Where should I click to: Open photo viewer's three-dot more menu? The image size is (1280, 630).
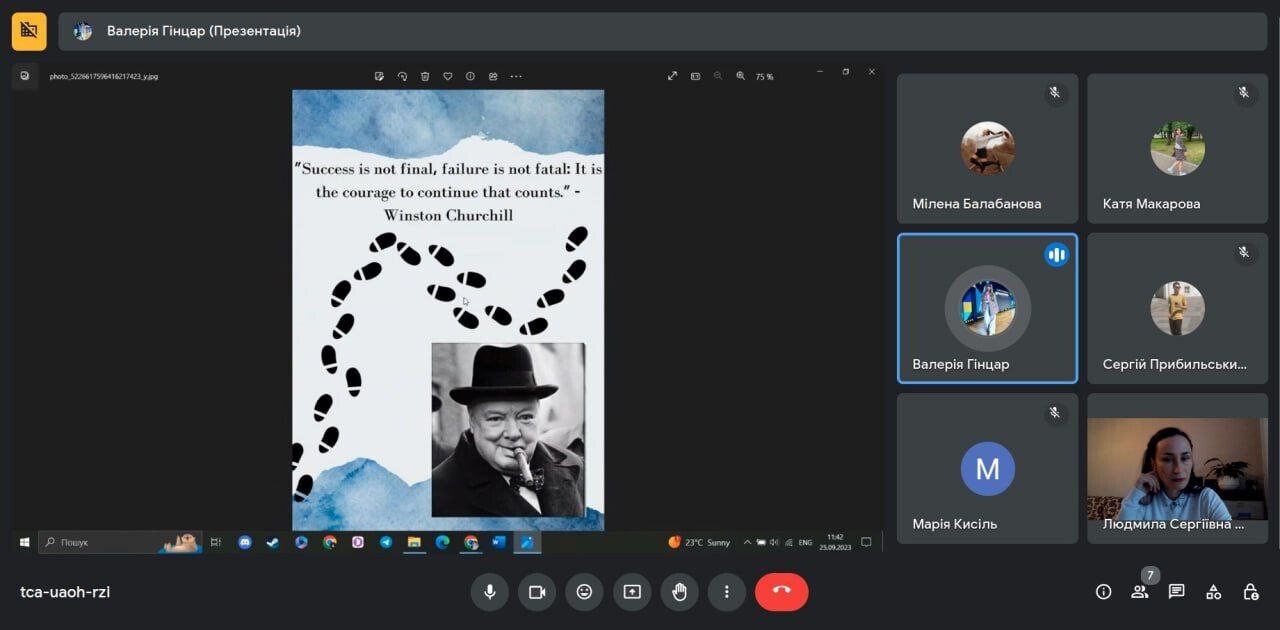click(516, 76)
